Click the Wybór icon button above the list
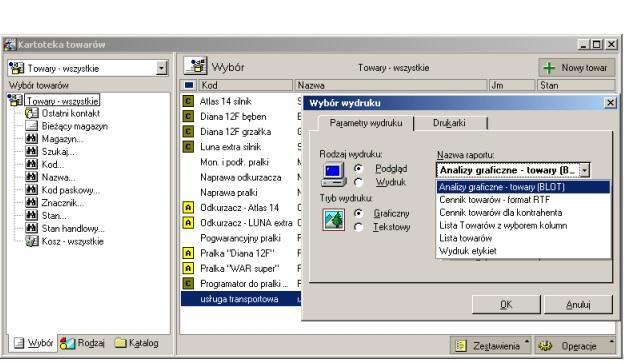 195,66
